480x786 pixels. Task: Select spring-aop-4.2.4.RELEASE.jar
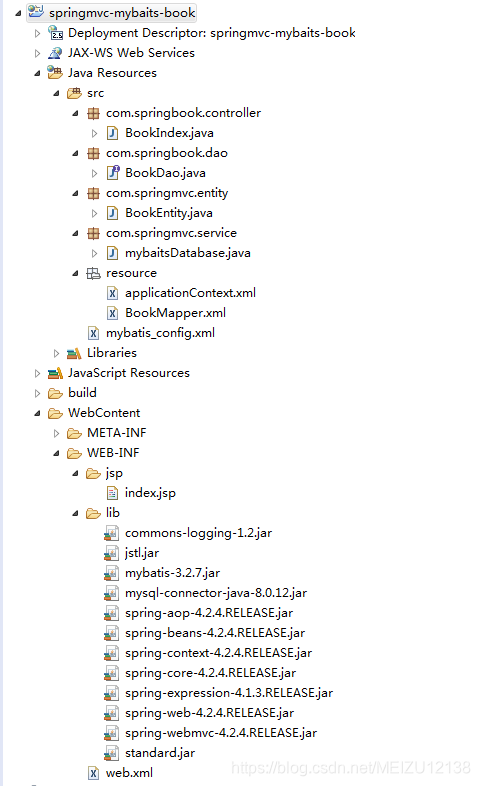209,613
